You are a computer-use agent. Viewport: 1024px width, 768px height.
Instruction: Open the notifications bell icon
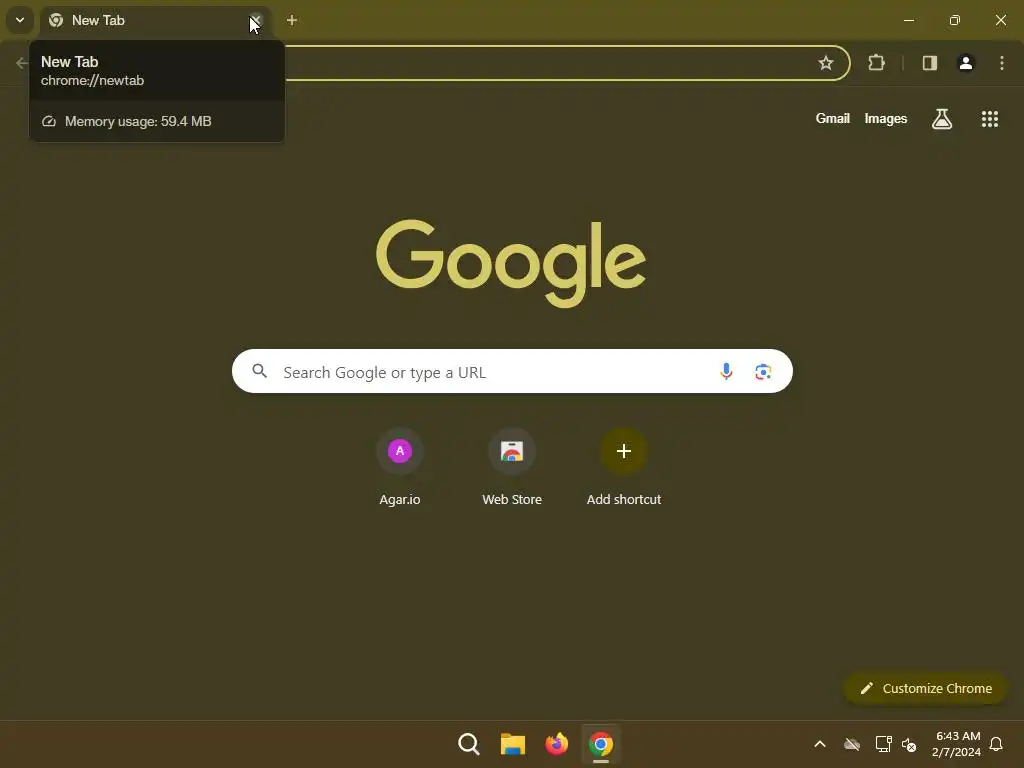point(996,744)
